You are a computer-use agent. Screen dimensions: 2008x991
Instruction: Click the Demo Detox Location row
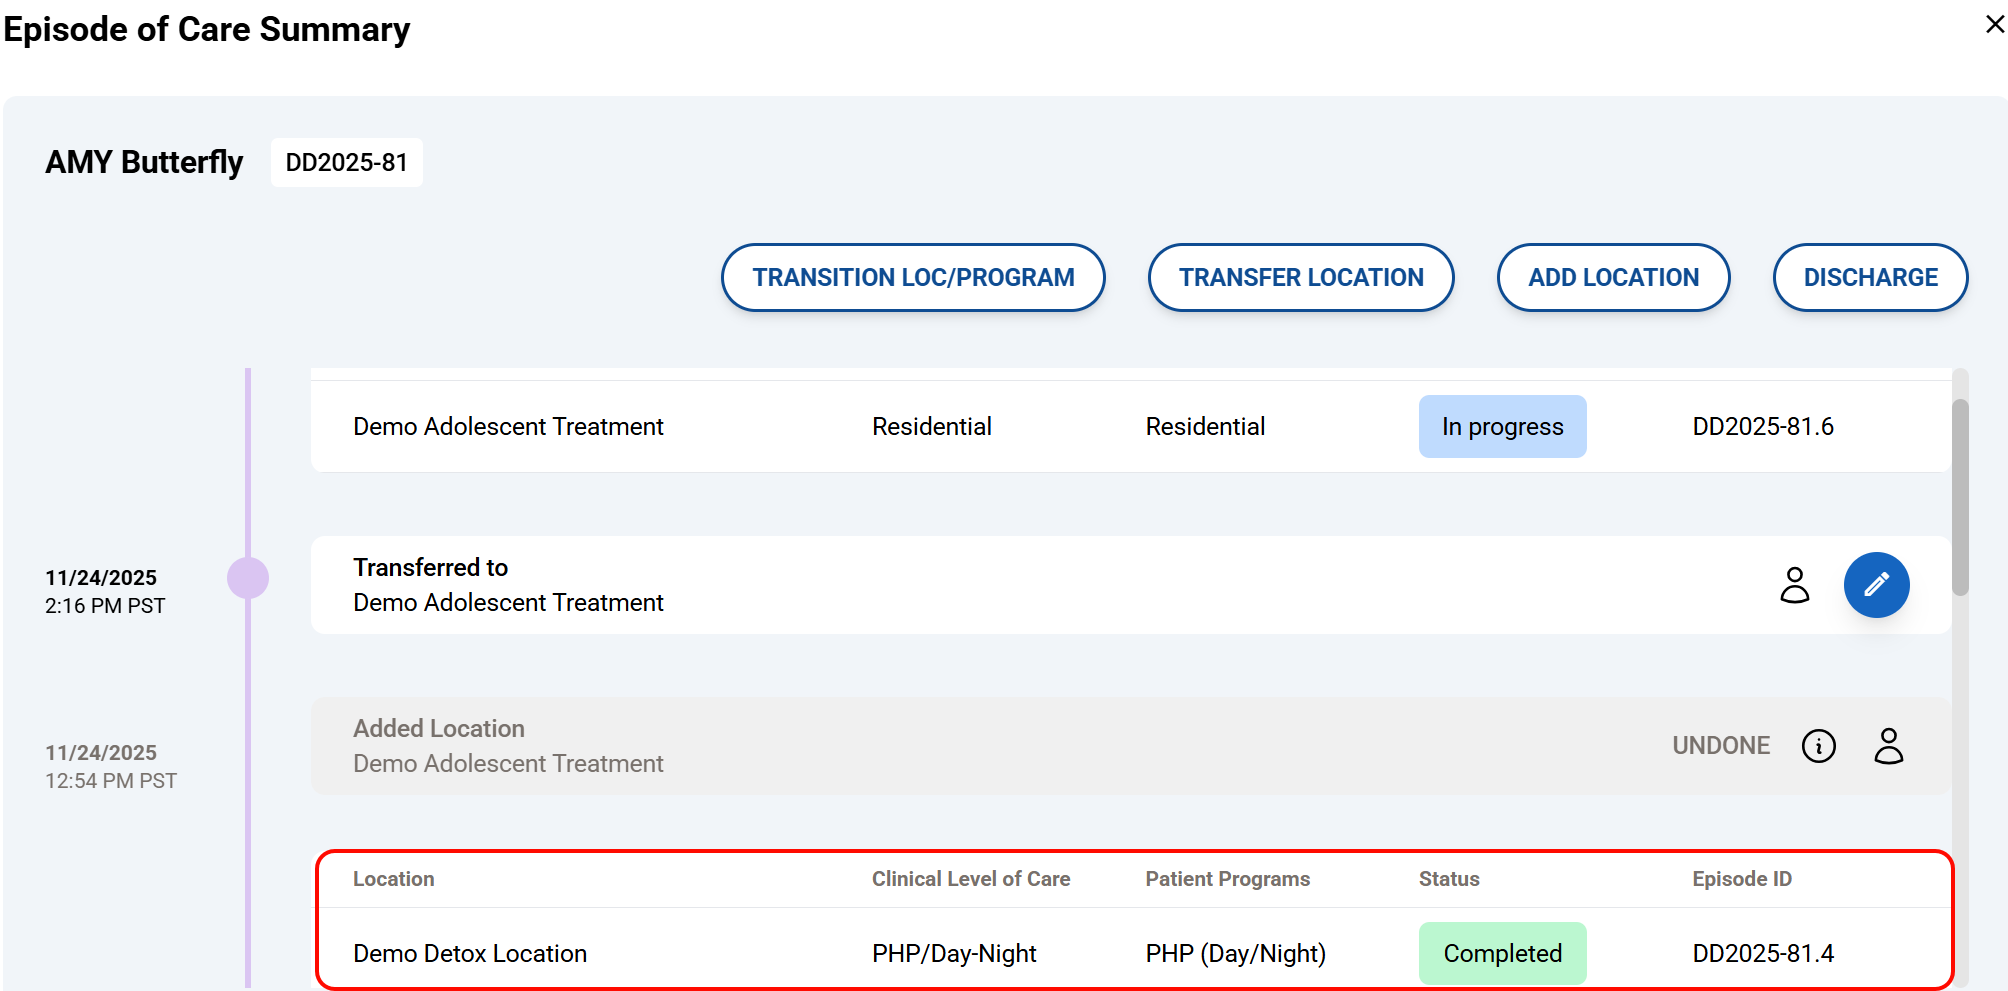pos(470,954)
